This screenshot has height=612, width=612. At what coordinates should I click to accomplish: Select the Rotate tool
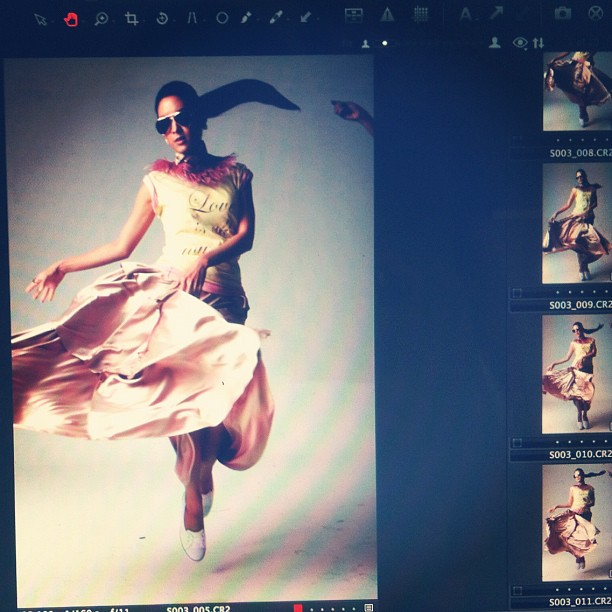pyautogui.click(x=162, y=18)
